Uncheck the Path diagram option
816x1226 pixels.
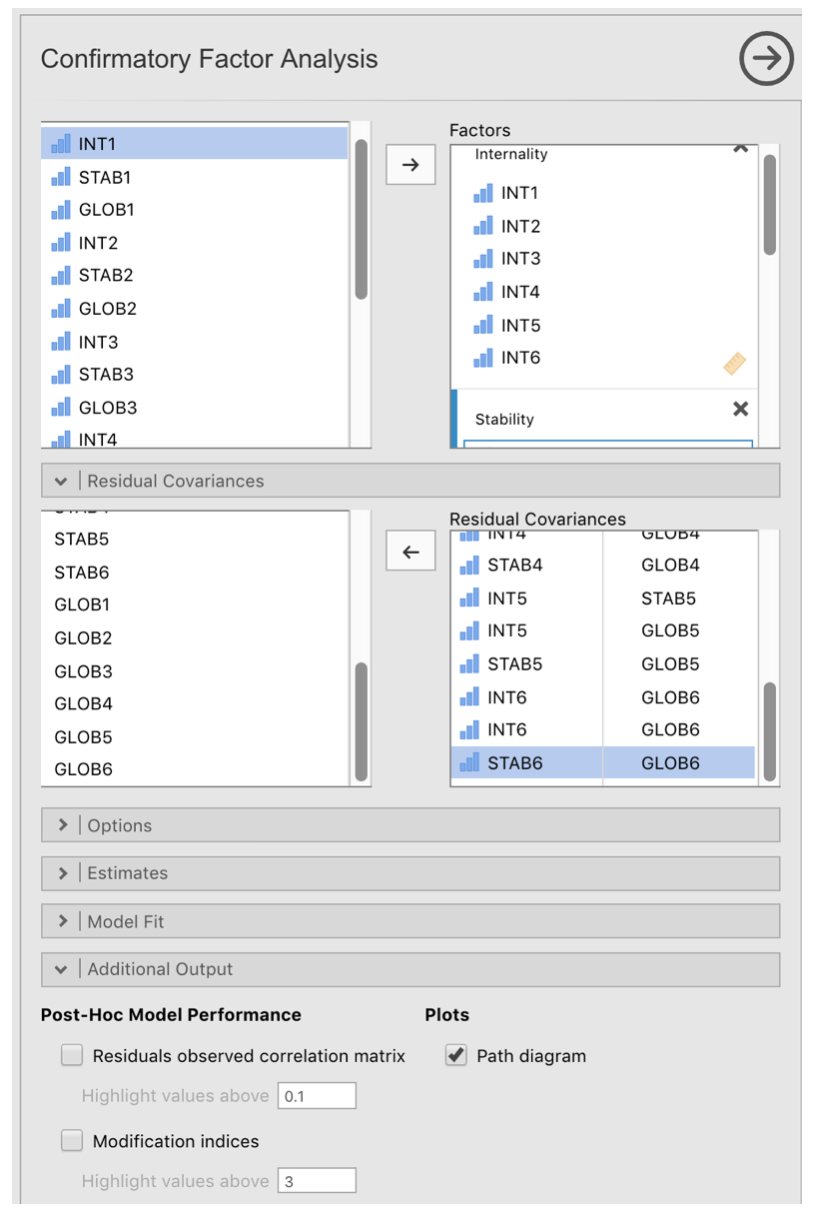pos(456,1055)
